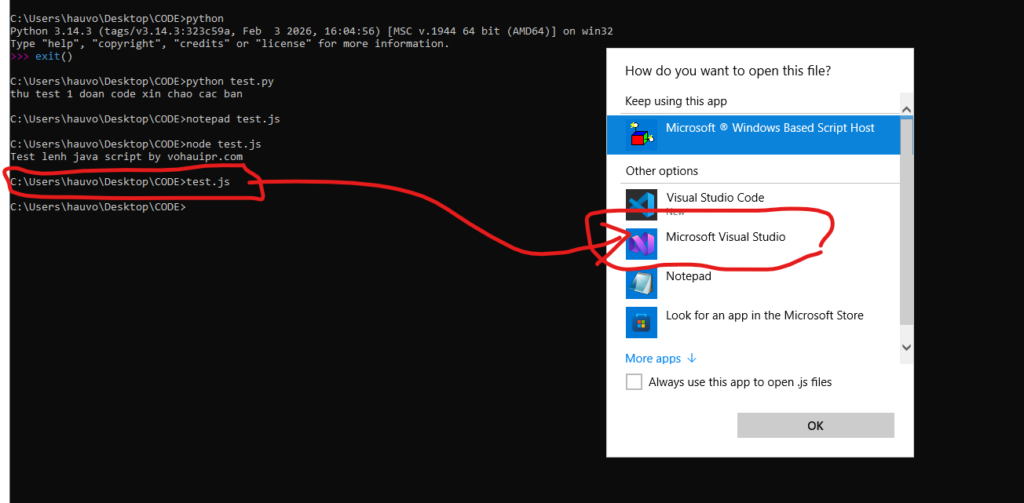Expand app list with More apps arrow
The width and height of the screenshot is (1024, 503).
point(691,358)
